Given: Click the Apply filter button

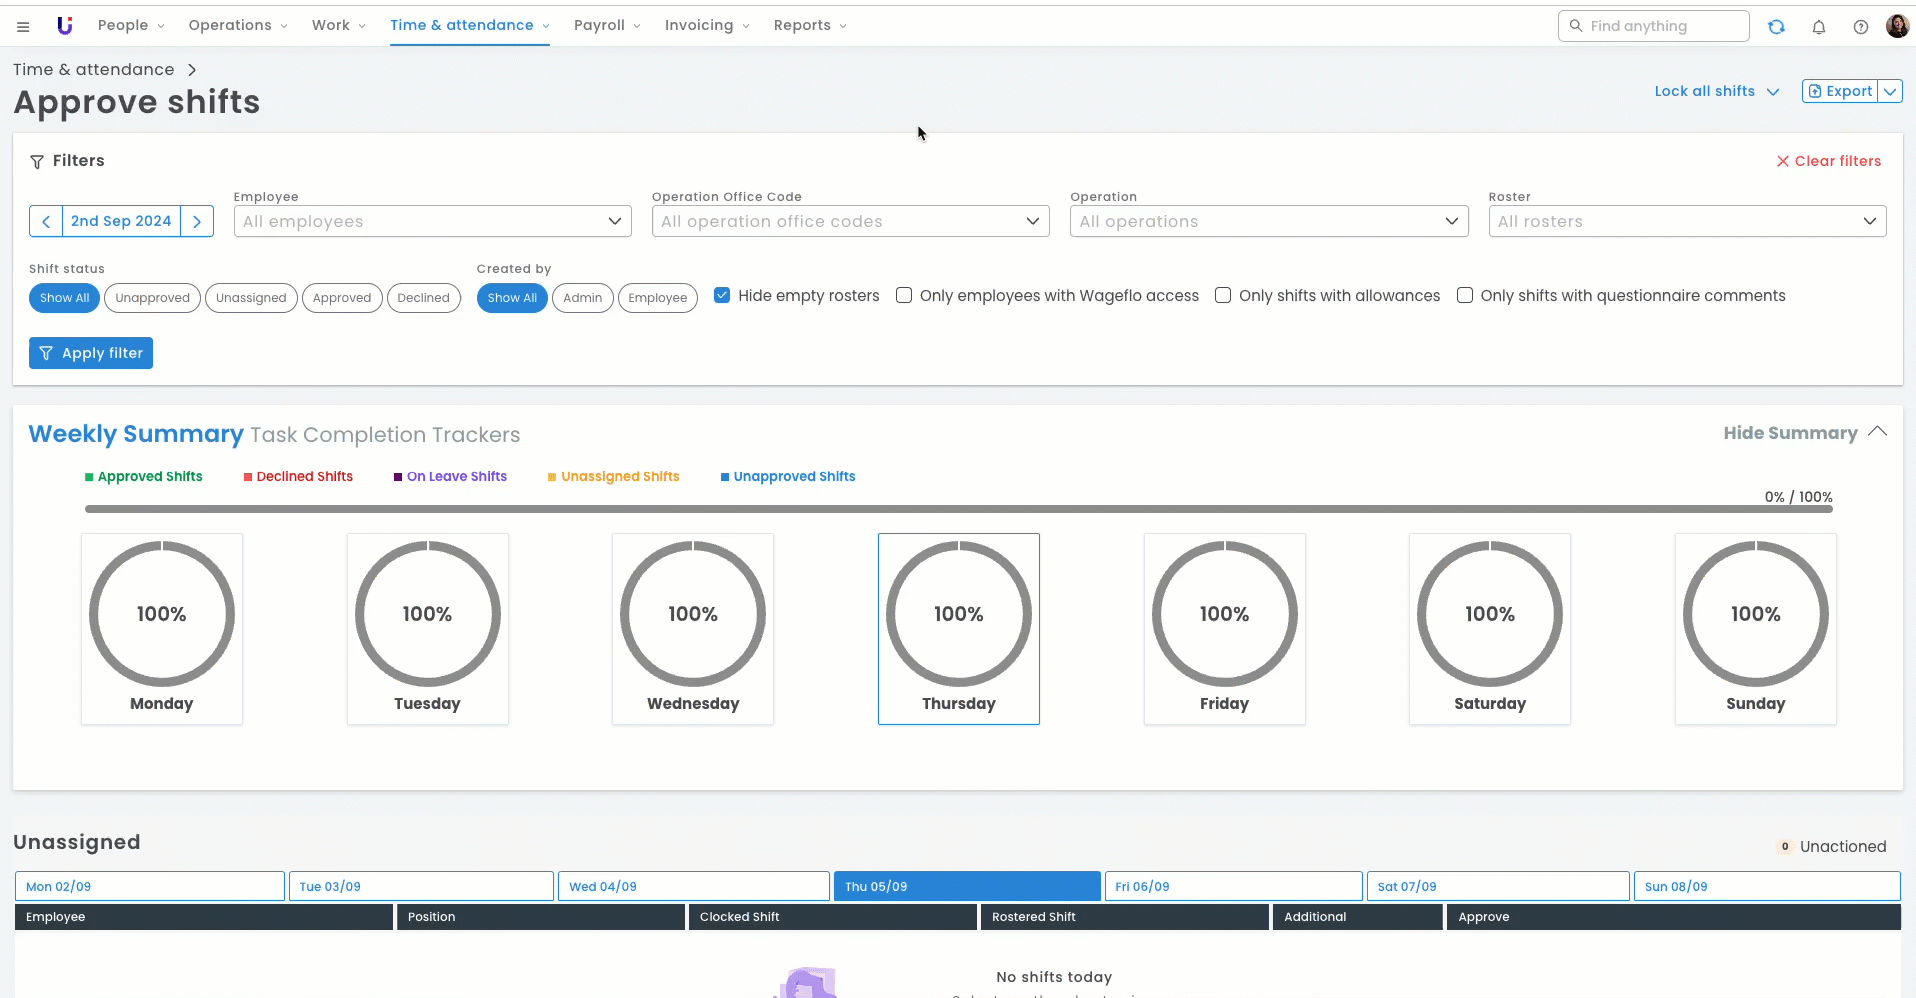Looking at the screenshot, I should tap(91, 353).
